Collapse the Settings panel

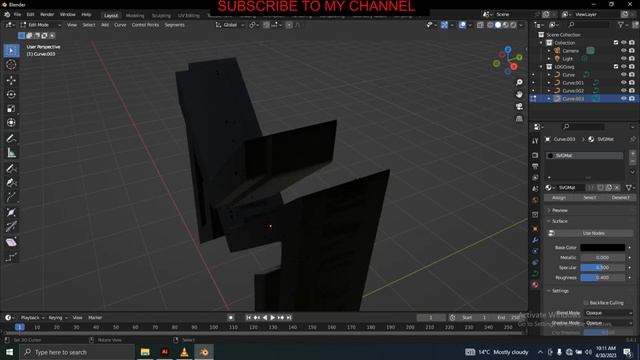(560, 291)
